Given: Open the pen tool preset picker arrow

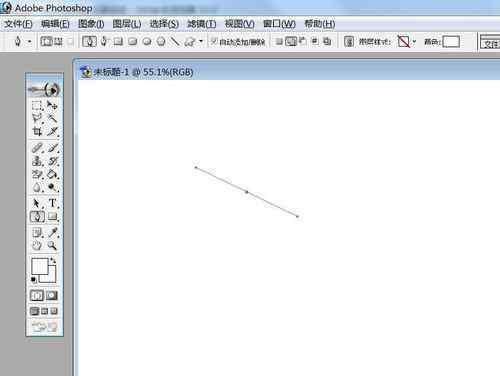Looking at the screenshot, I should point(29,42).
